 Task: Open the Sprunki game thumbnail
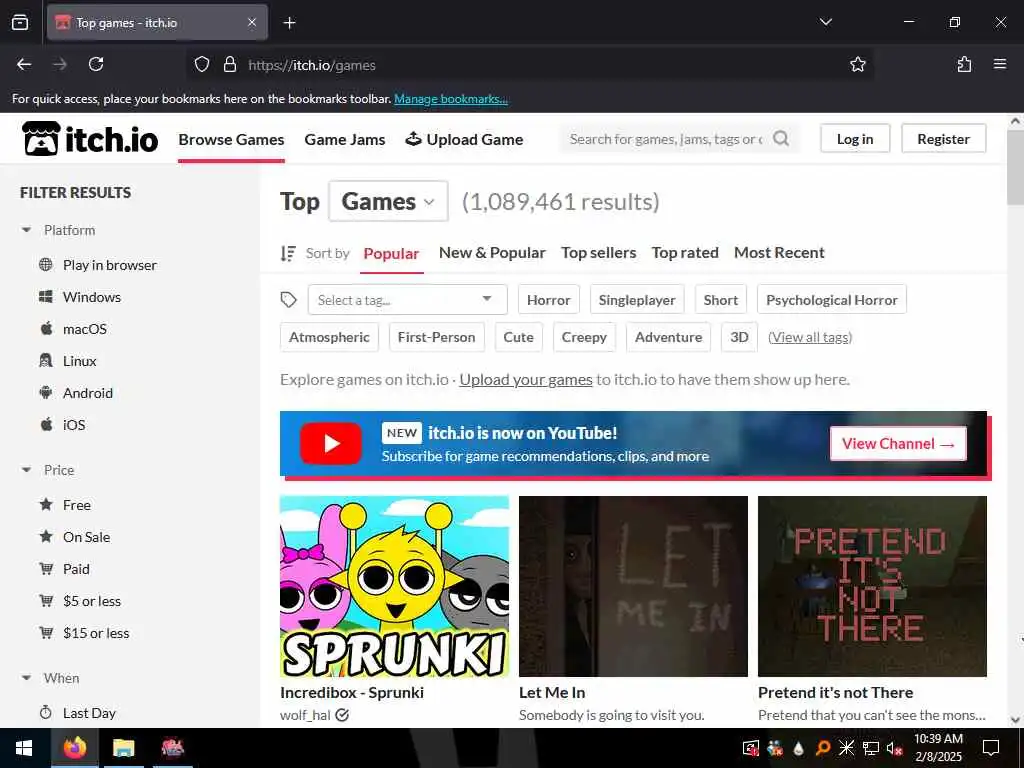click(394, 586)
